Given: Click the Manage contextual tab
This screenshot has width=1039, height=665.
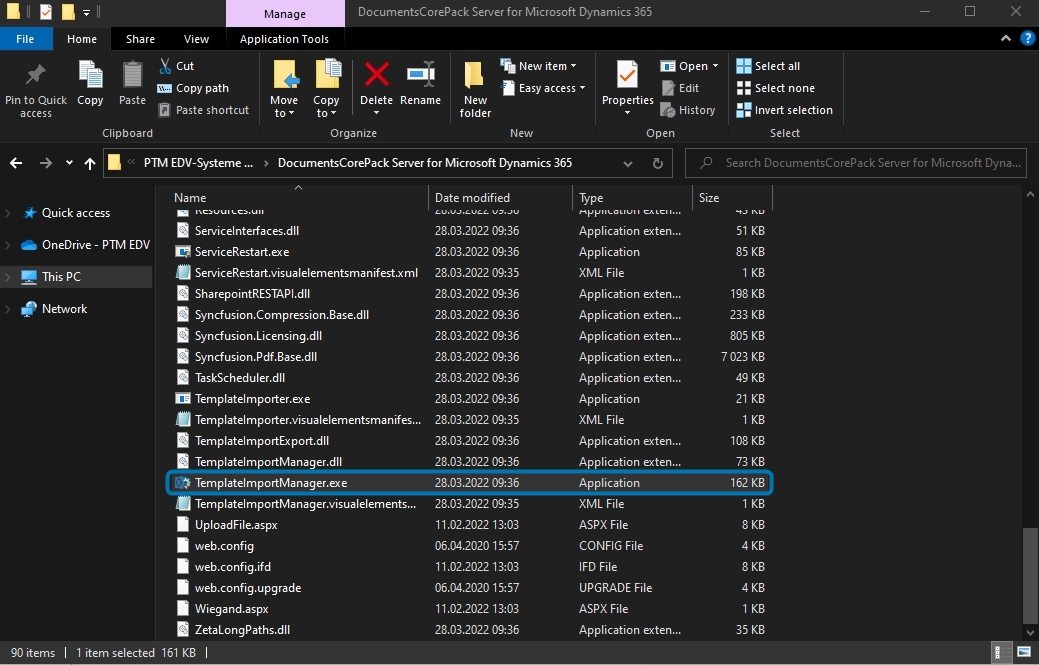Looking at the screenshot, I should pos(285,14).
